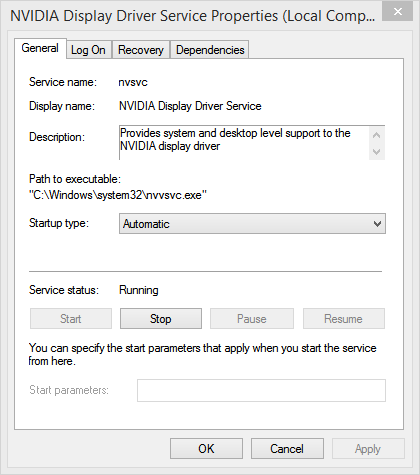Click the executable path text nvvsvc.exe

point(118,195)
